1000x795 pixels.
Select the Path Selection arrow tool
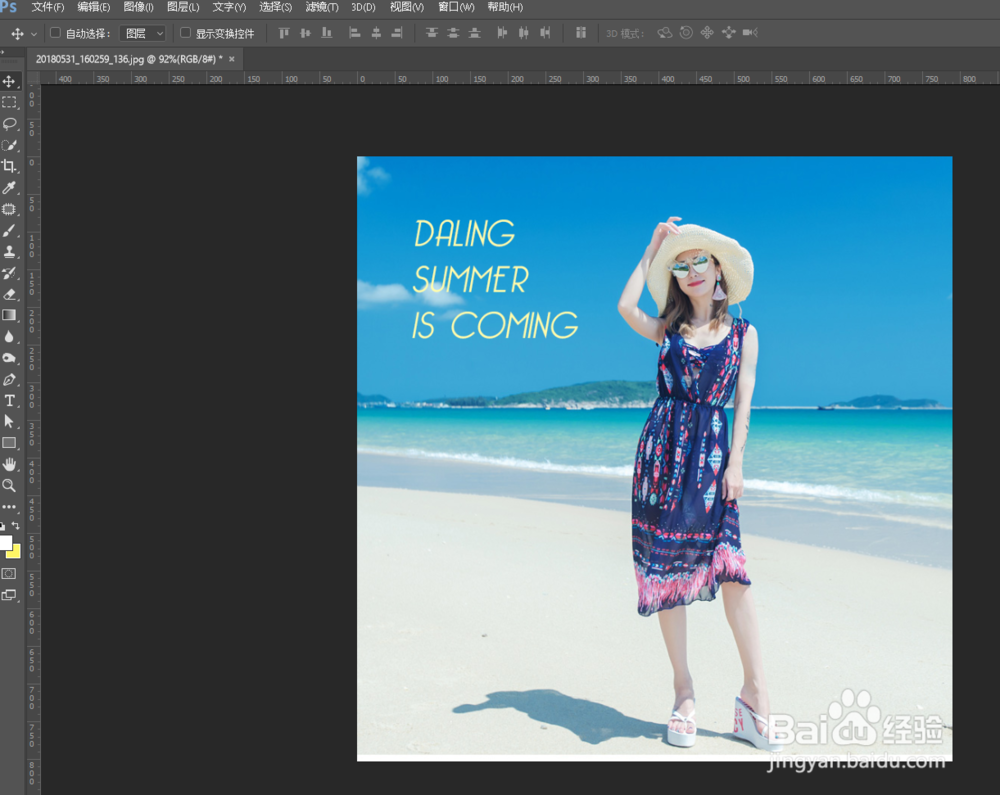[x=9, y=421]
